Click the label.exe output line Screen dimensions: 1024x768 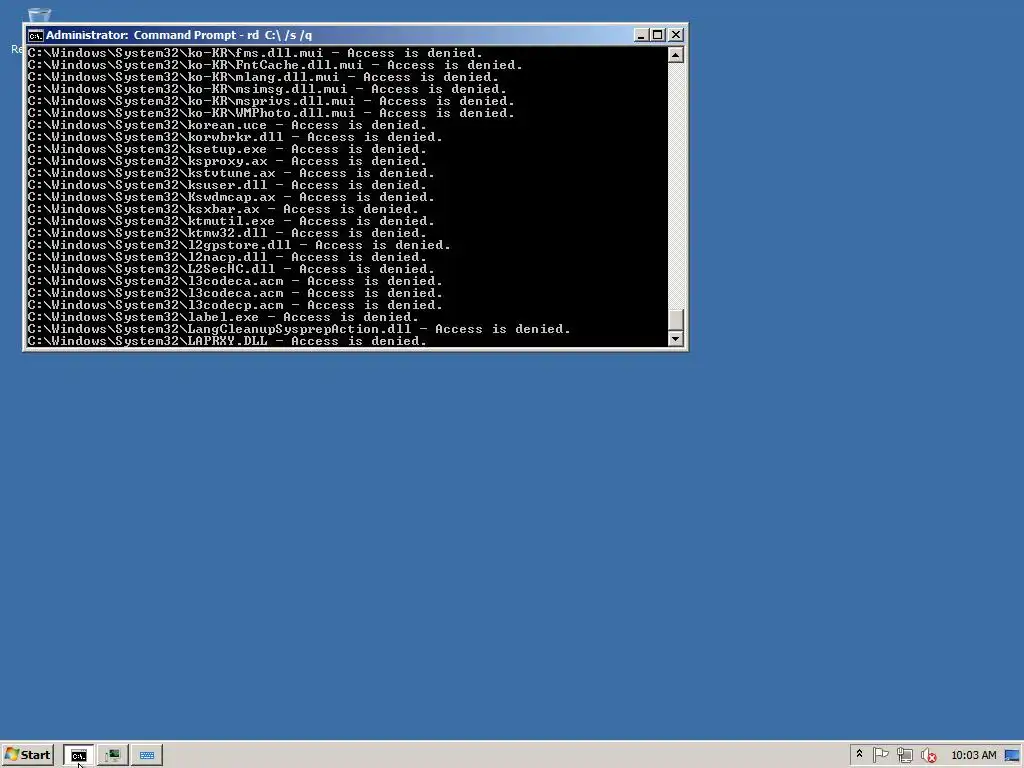(x=223, y=317)
